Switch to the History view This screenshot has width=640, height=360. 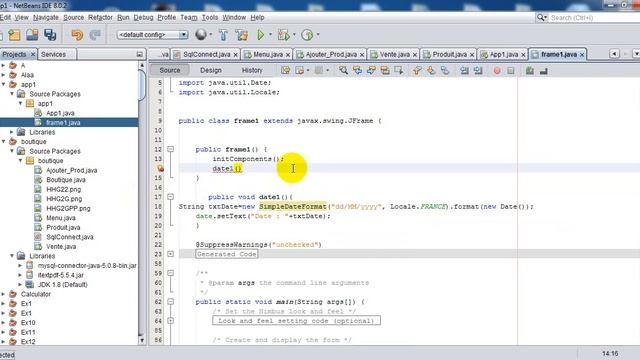click(x=252, y=70)
